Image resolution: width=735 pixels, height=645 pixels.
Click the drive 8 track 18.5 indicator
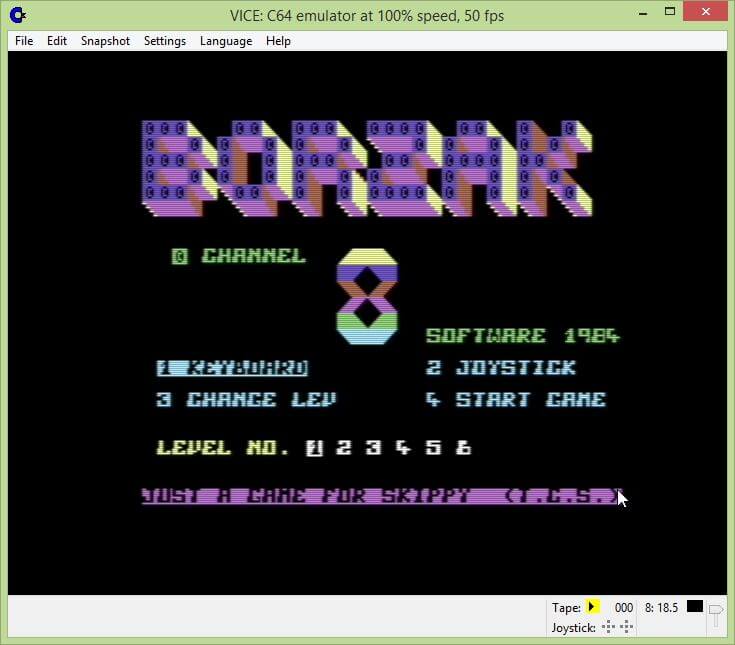coord(661,608)
